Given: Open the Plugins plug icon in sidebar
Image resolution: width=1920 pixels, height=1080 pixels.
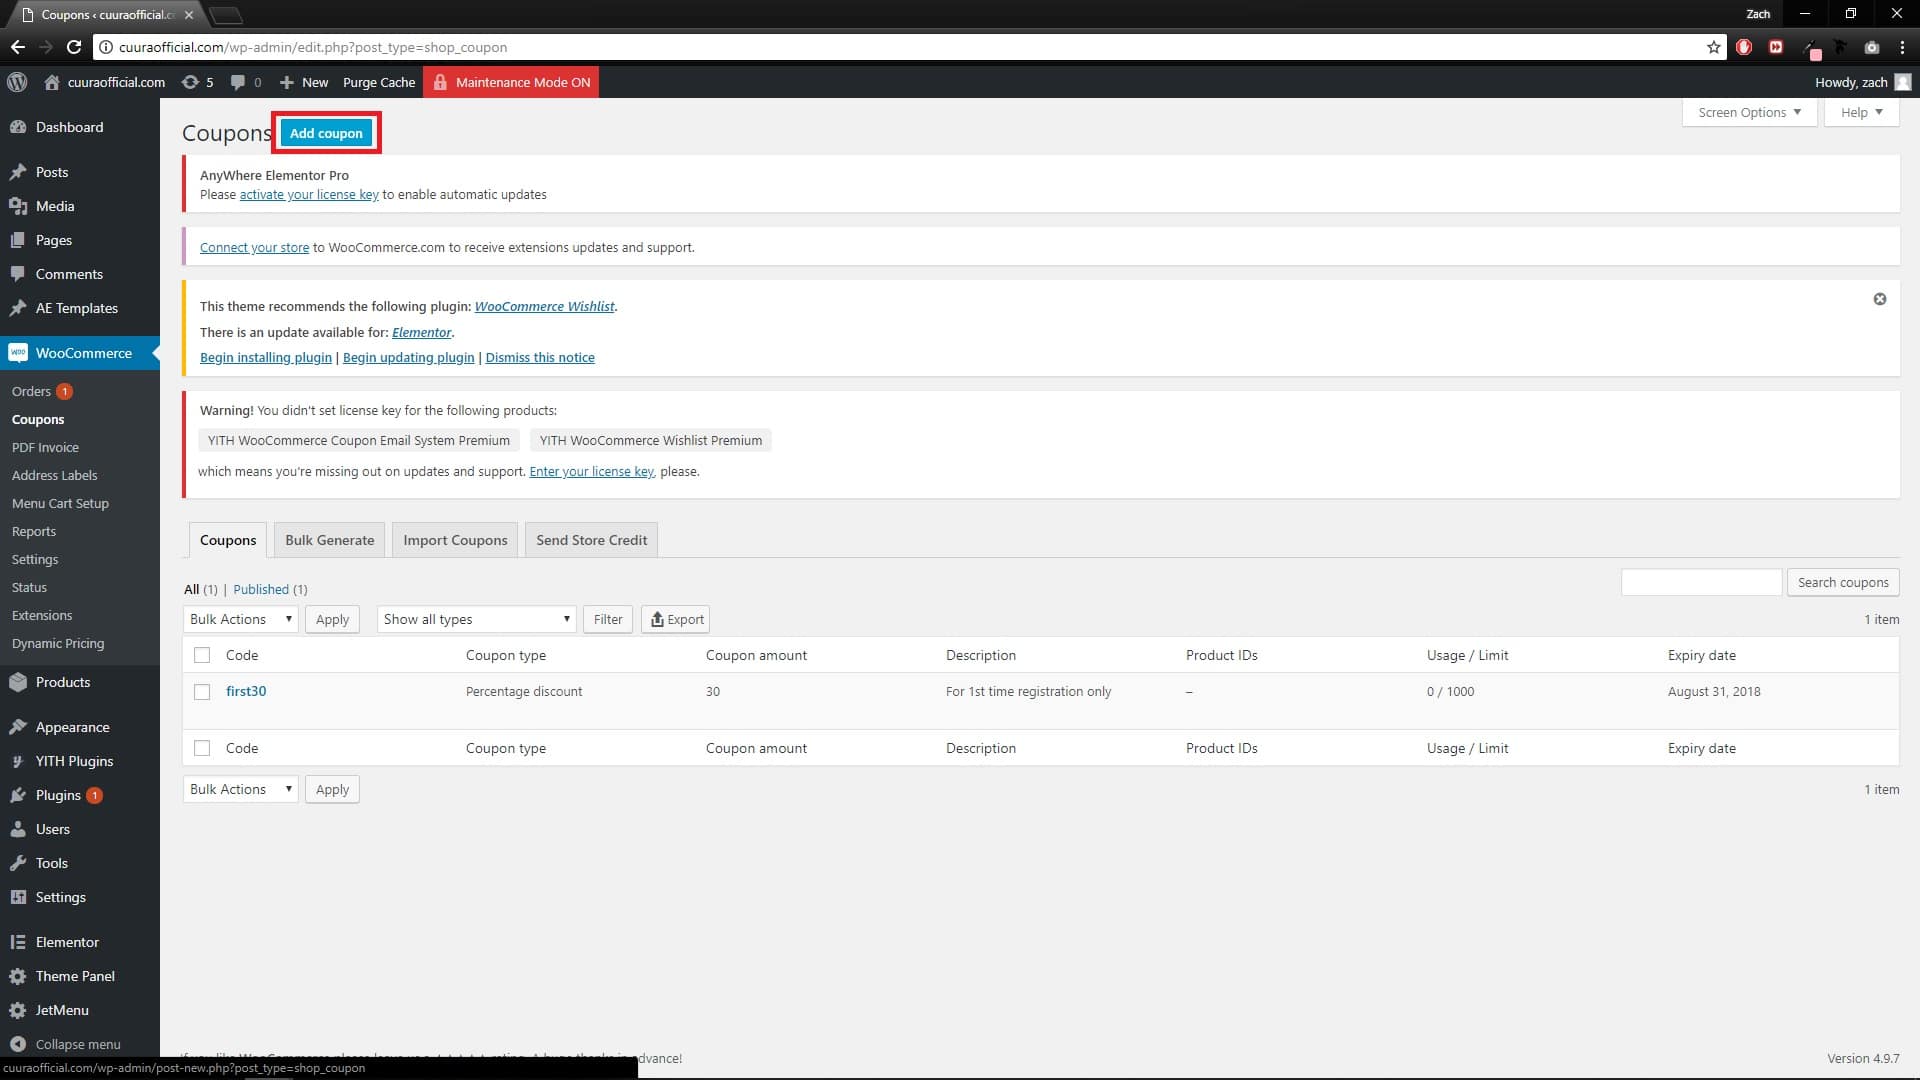Looking at the screenshot, I should point(18,795).
